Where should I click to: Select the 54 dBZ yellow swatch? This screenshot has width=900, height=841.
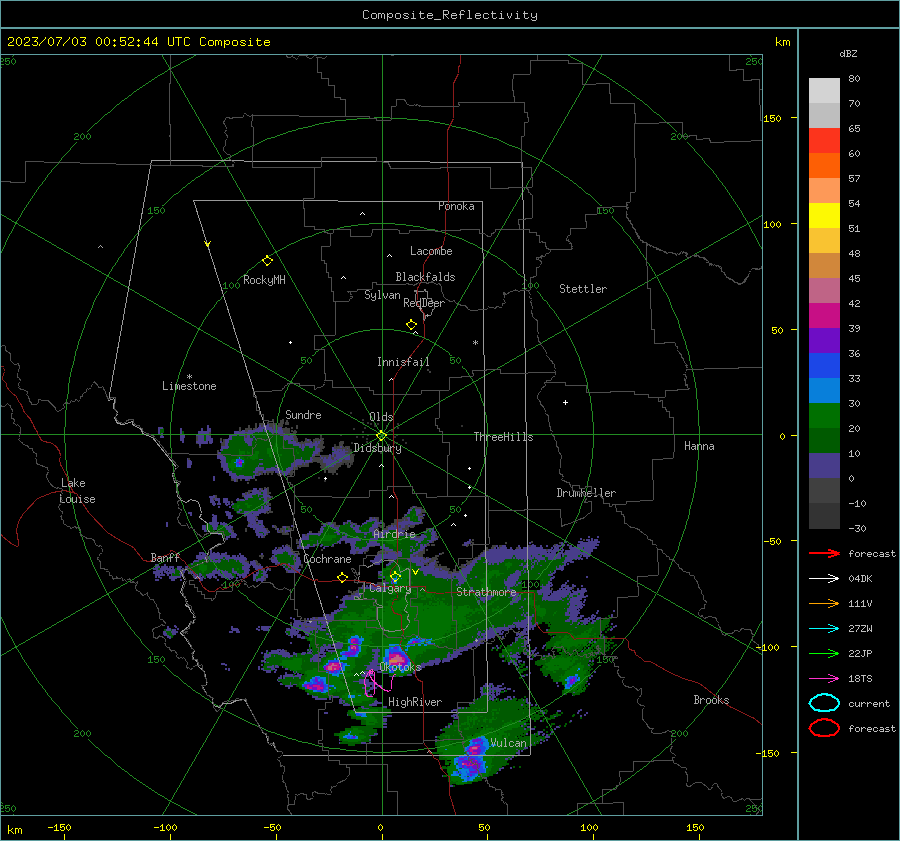824,216
